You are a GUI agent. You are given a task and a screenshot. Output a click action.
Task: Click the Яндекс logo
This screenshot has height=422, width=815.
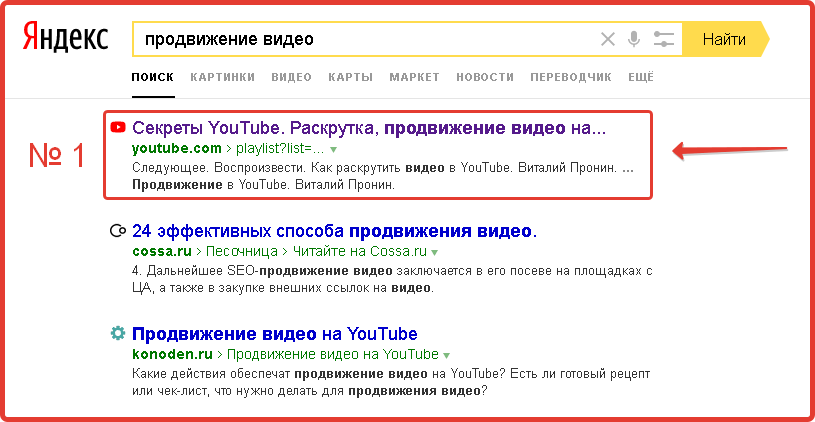[65, 38]
